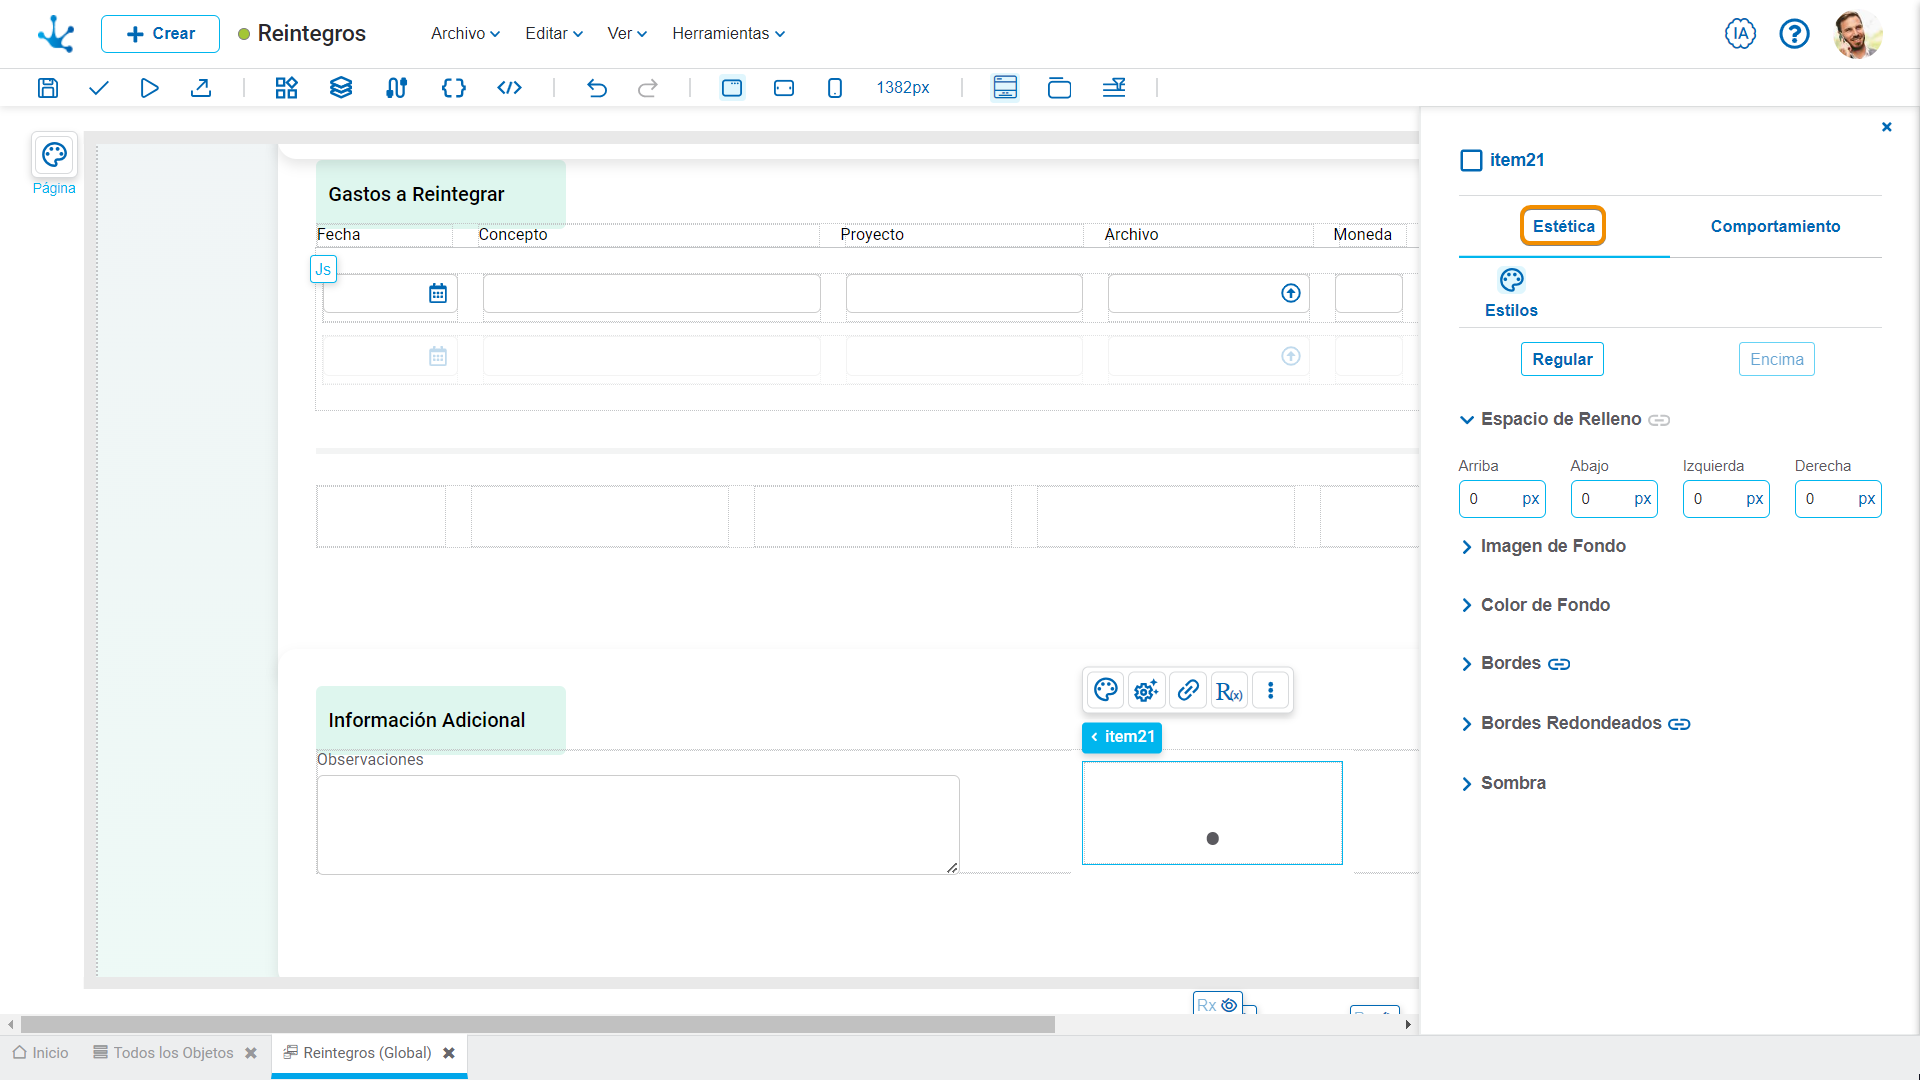This screenshot has width=1920, height=1080.
Task: Toggle the container frame icon
Action: tap(1059, 88)
